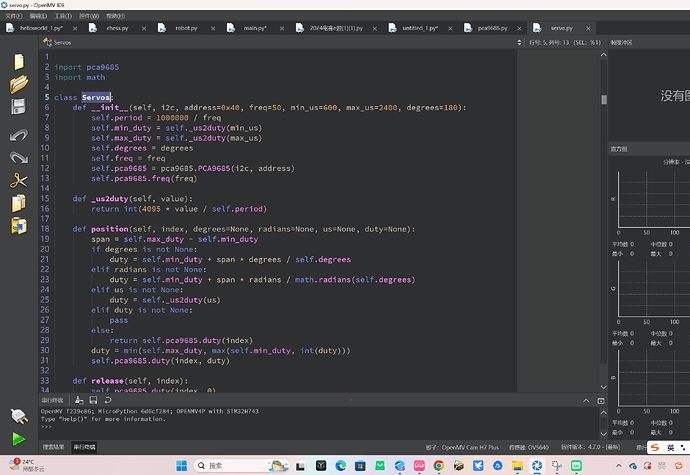690x475 pixels.
Task: Open the 文件 (File) menu
Action: 14,16
